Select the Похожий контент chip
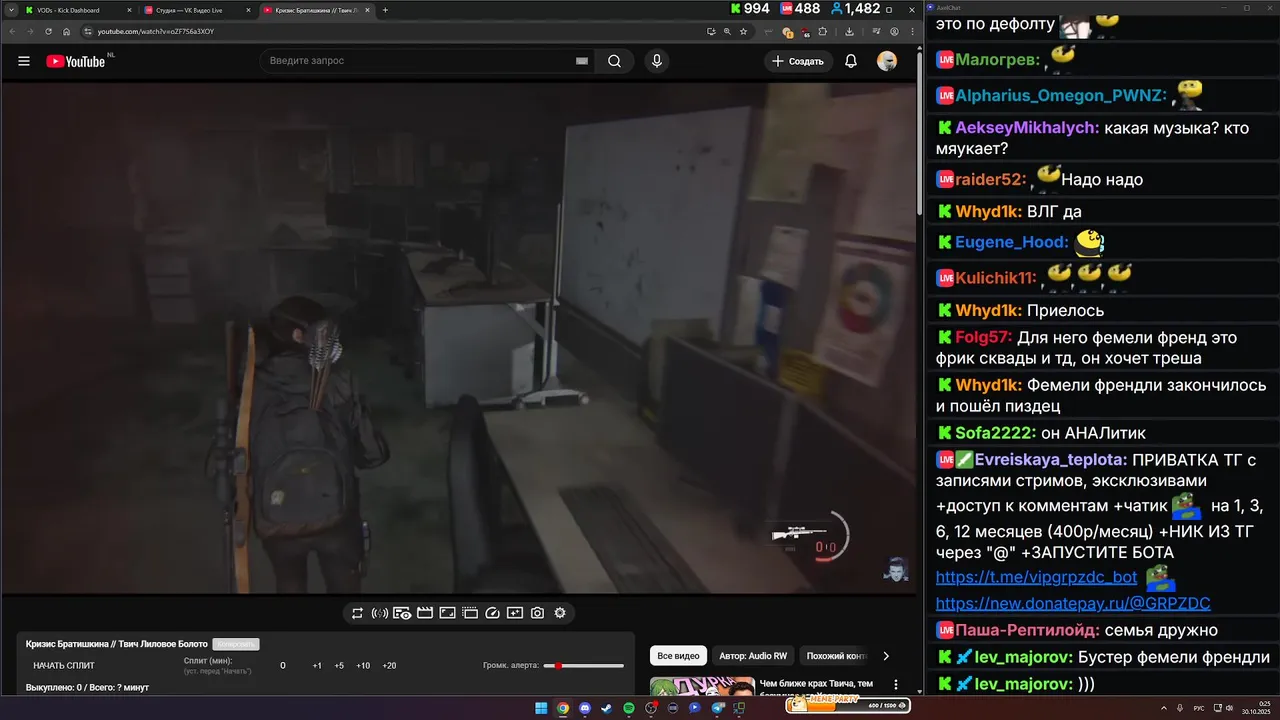The image size is (1280, 720). coord(836,656)
